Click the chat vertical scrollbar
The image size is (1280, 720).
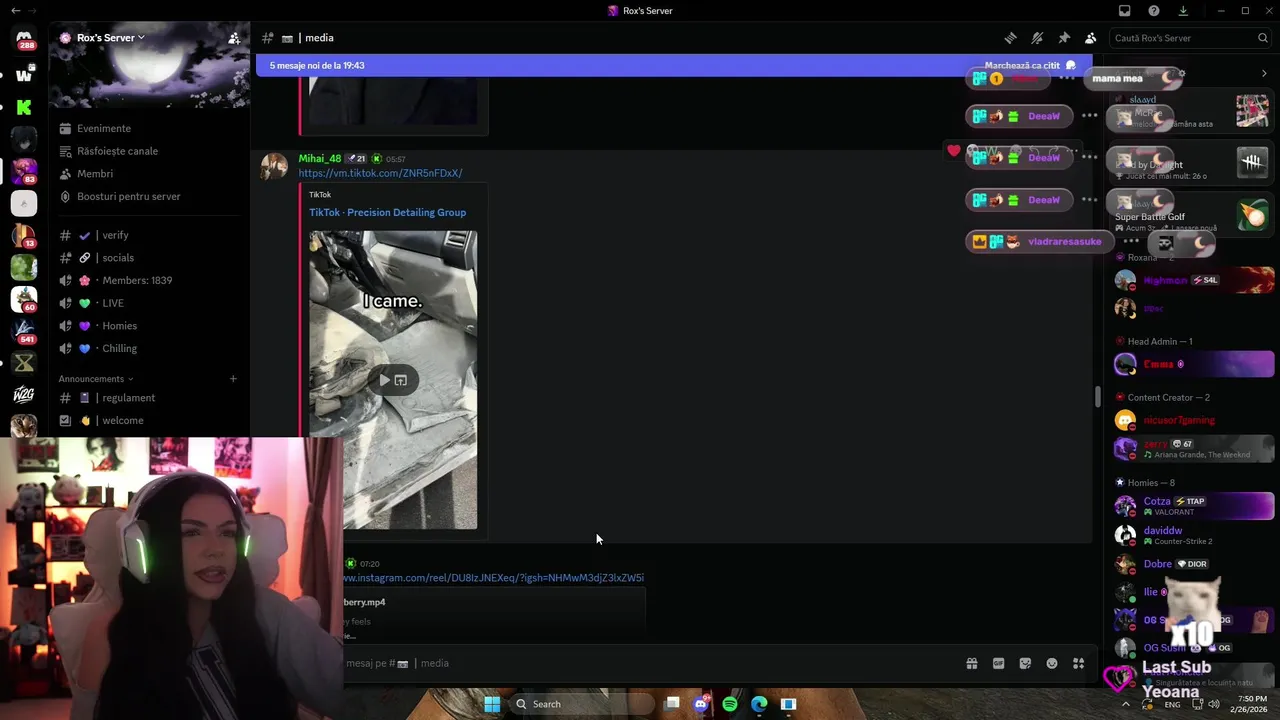click(1098, 396)
